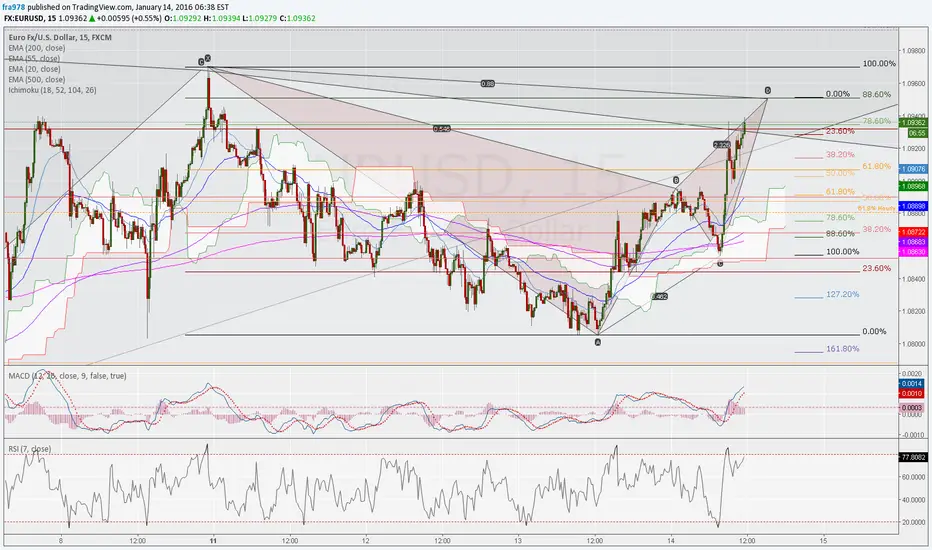932x550 pixels.
Task: Click the 'L:1.09279' low value
Action: pyautogui.click(x=260, y=18)
